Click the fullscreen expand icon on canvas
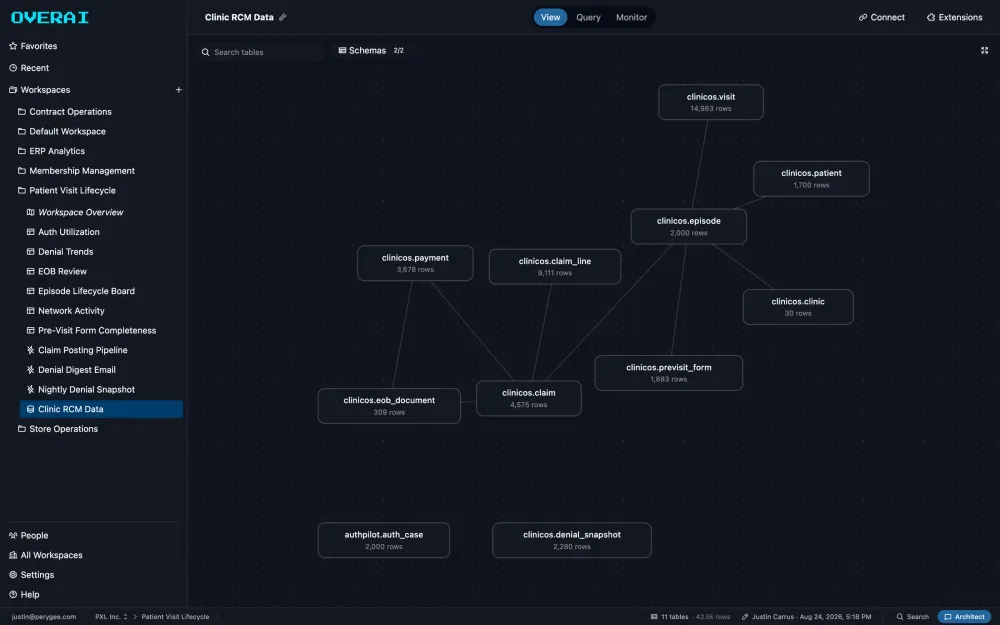The height and width of the screenshot is (625, 1000). [984, 50]
